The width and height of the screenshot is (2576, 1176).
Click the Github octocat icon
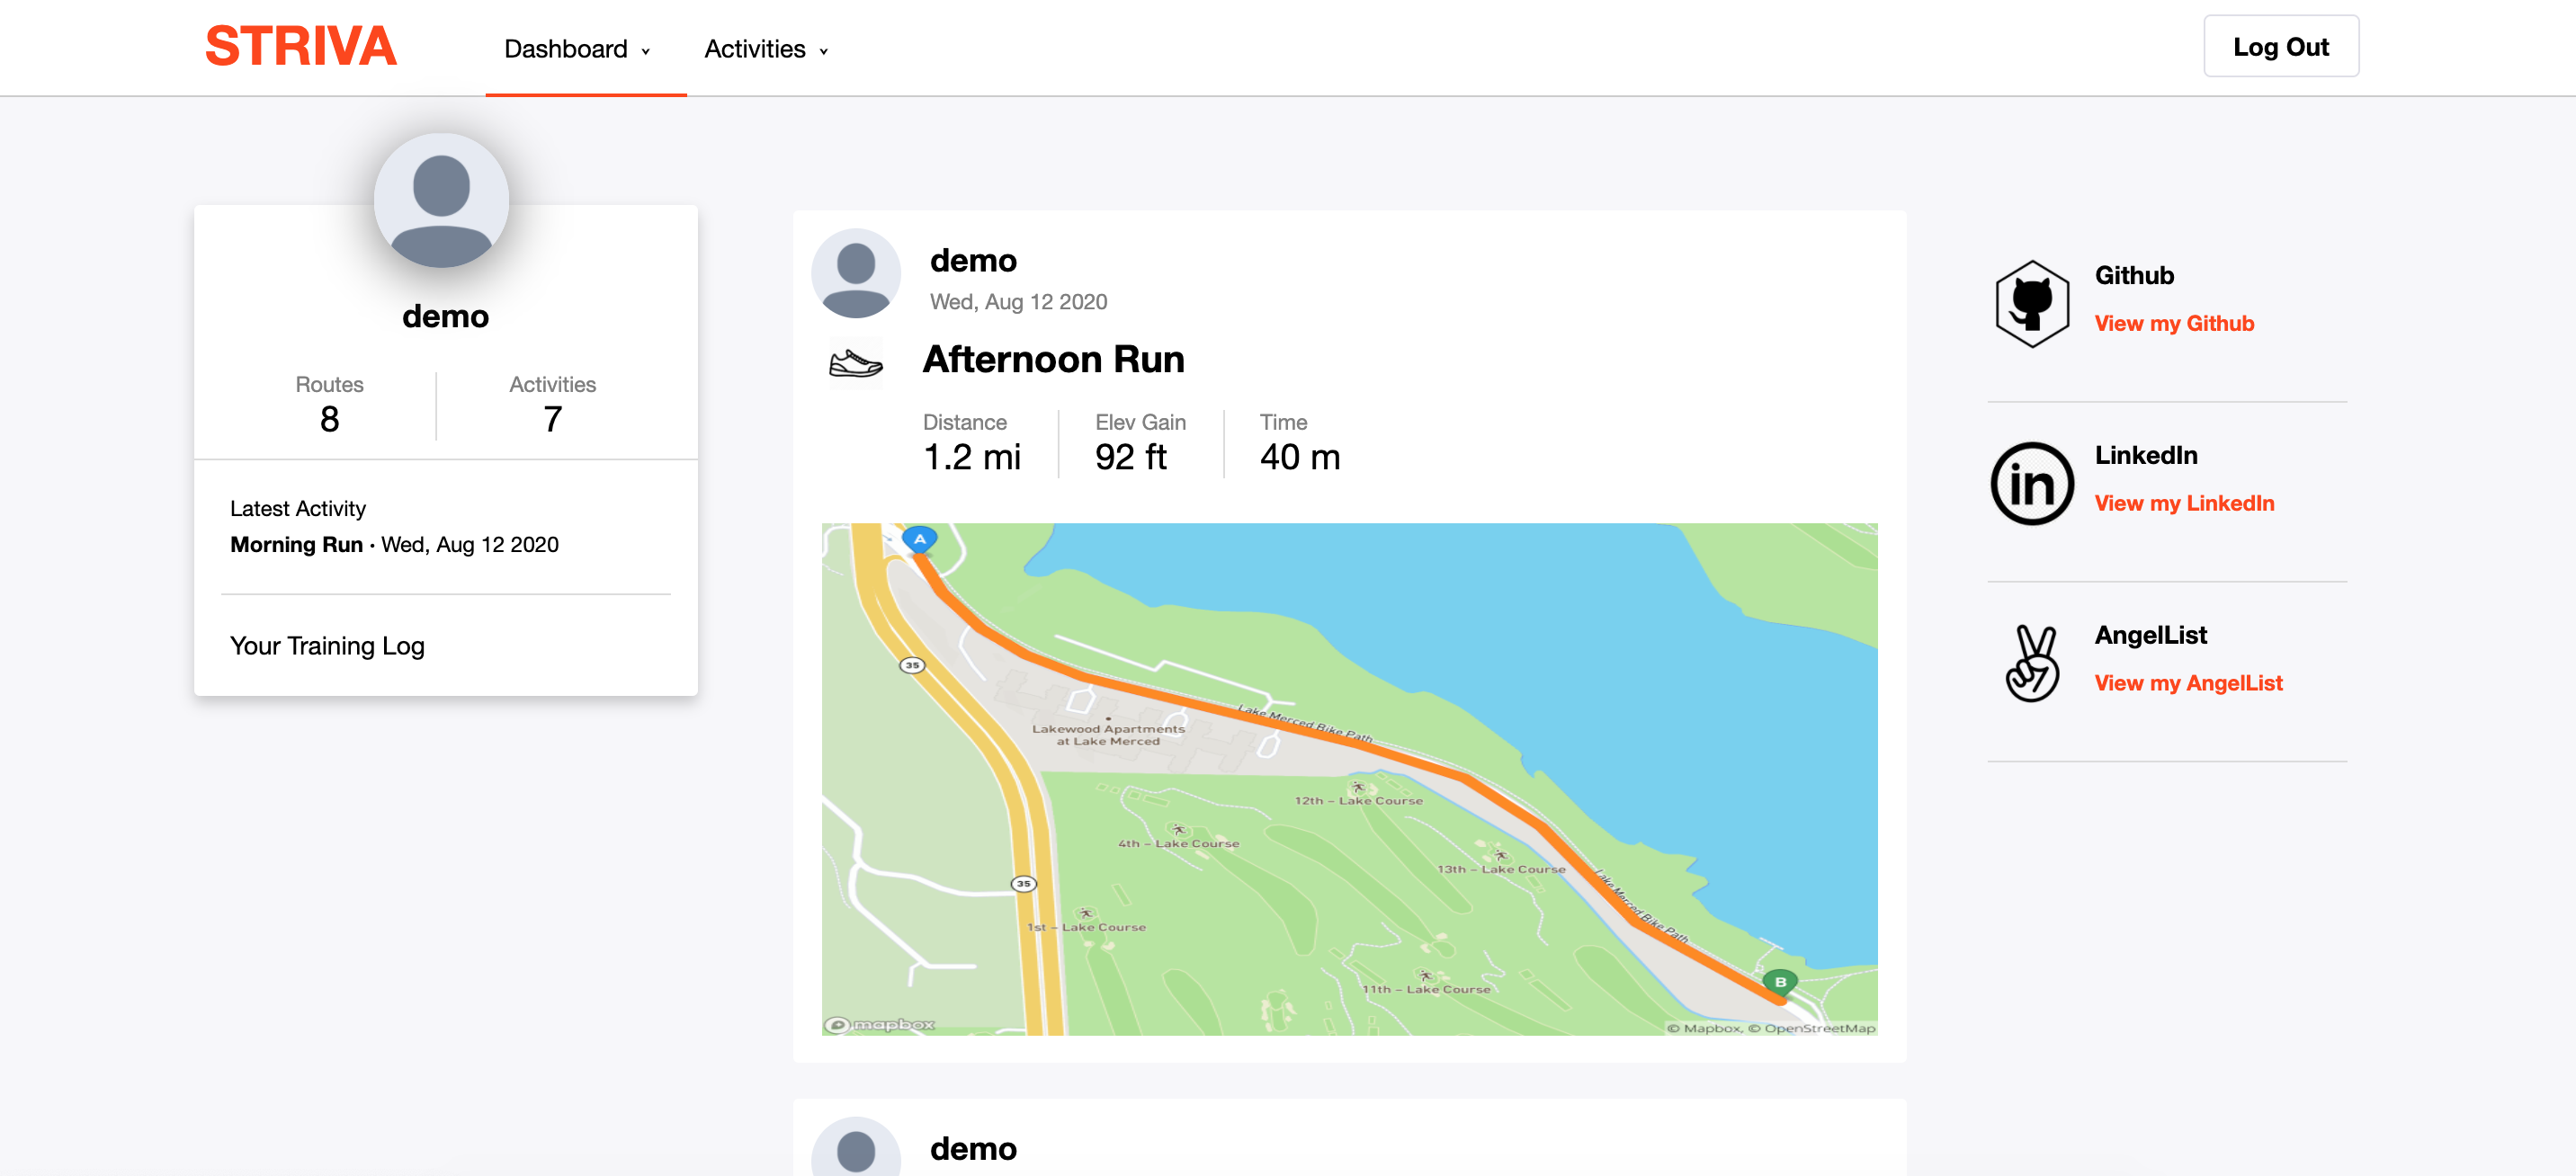point(2031,303)
